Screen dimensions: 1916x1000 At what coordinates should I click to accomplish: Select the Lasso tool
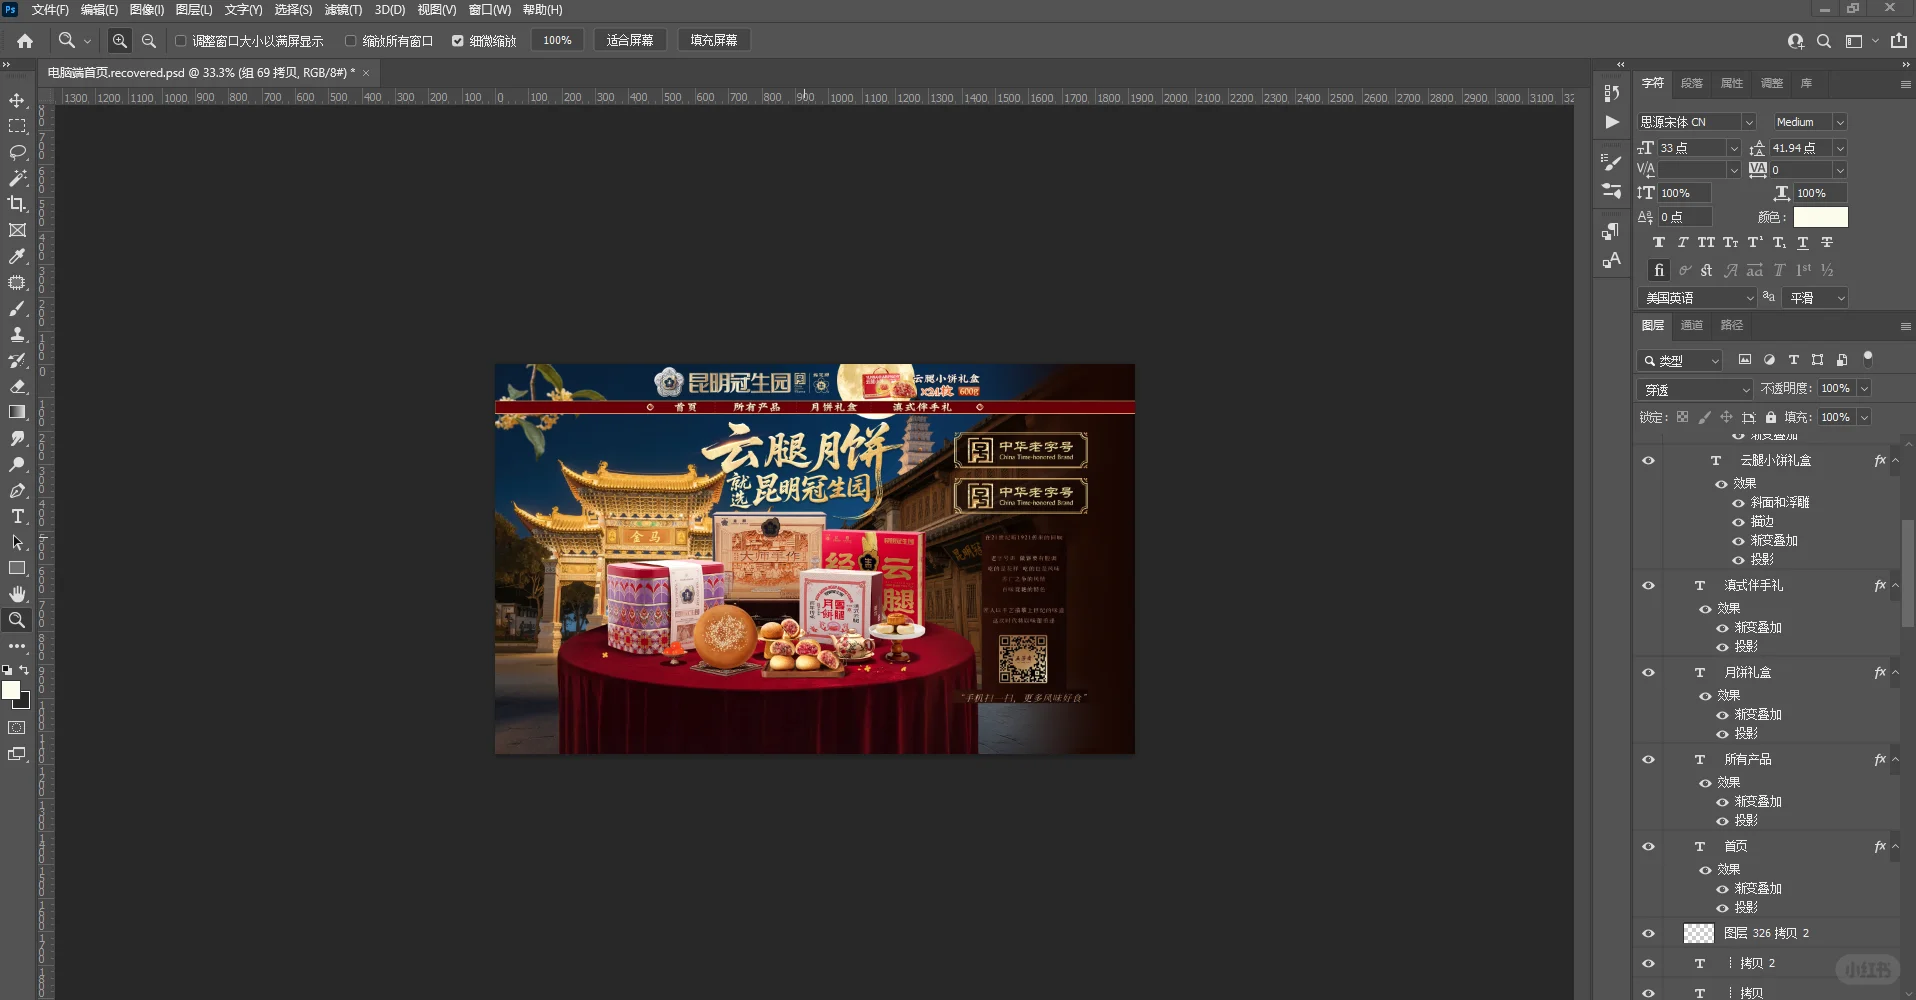17,152
